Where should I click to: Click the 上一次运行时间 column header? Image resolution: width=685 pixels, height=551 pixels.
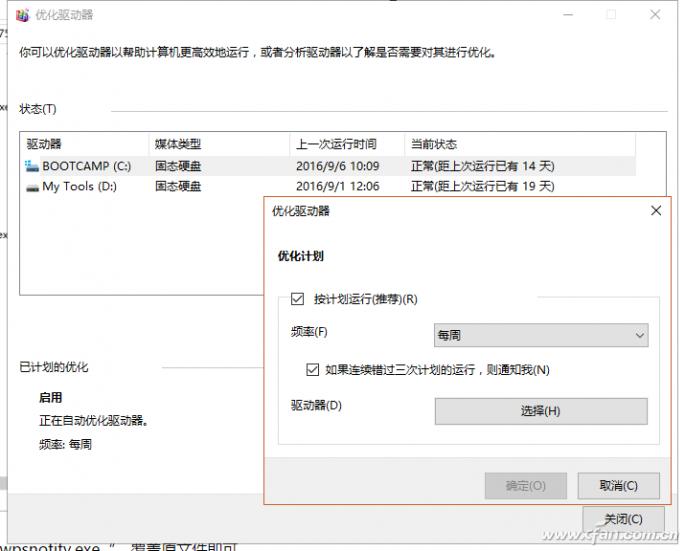coord(347,144)
